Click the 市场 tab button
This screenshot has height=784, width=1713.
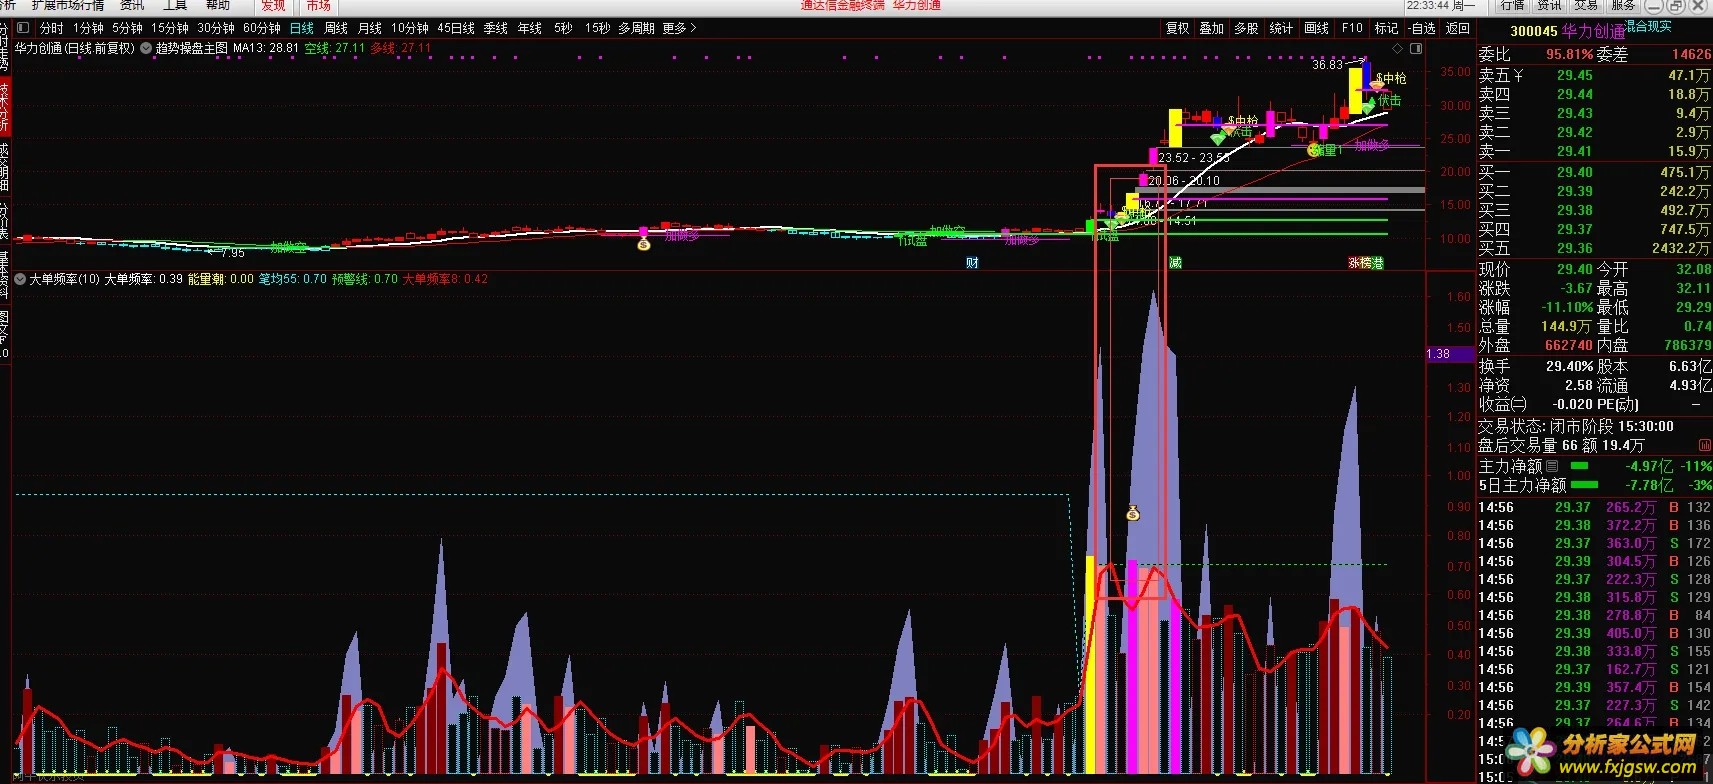pos(318,5)
